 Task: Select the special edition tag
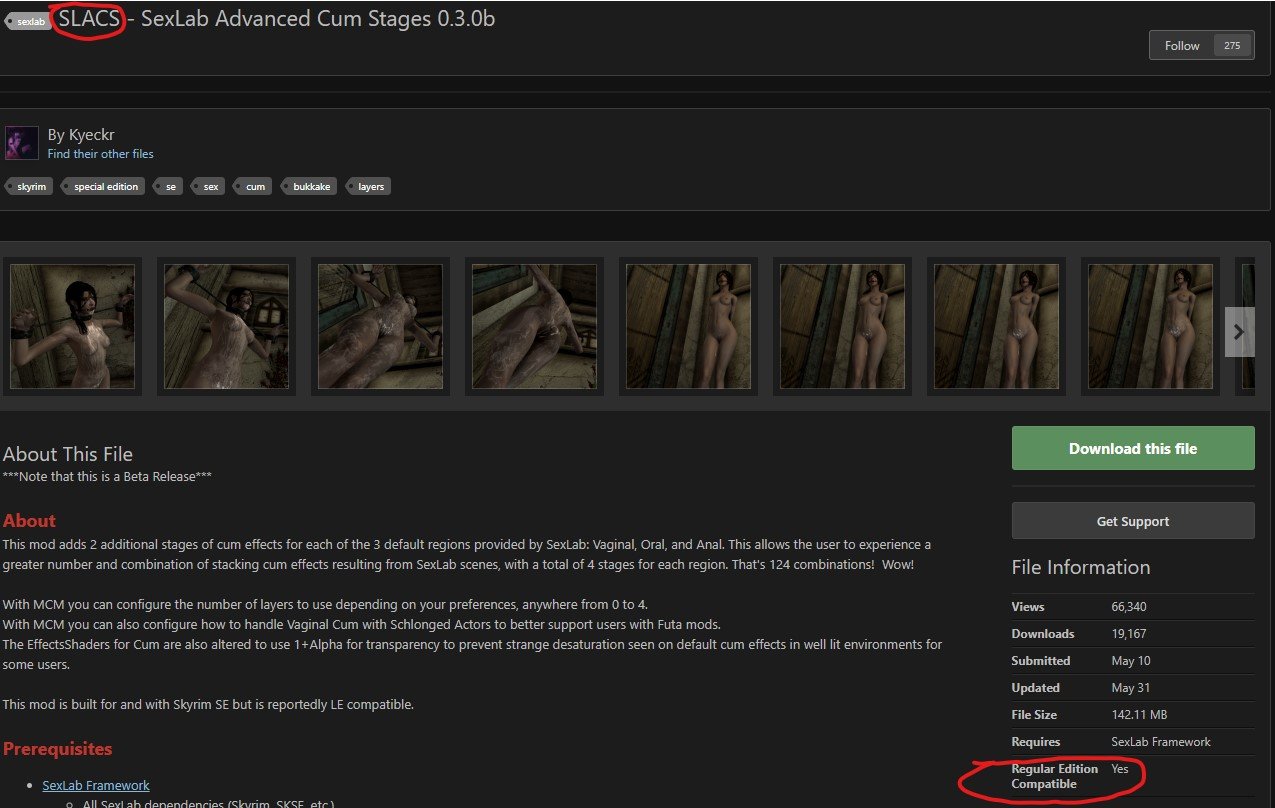point(105,187)
